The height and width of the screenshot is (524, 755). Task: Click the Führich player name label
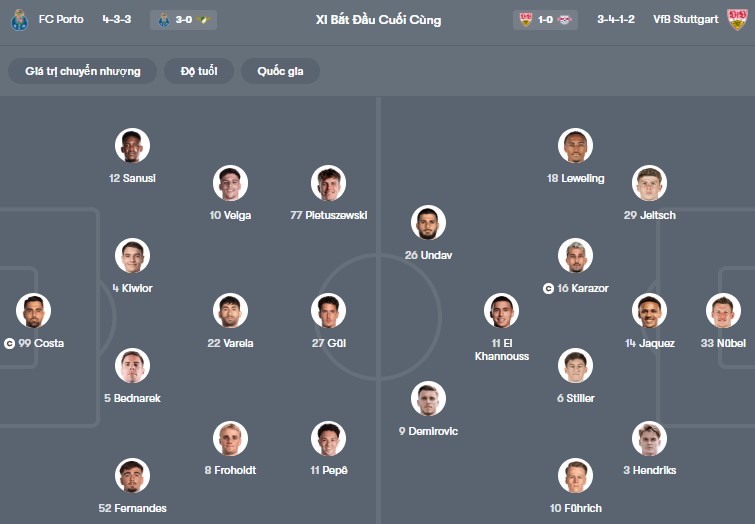point(575,509)
